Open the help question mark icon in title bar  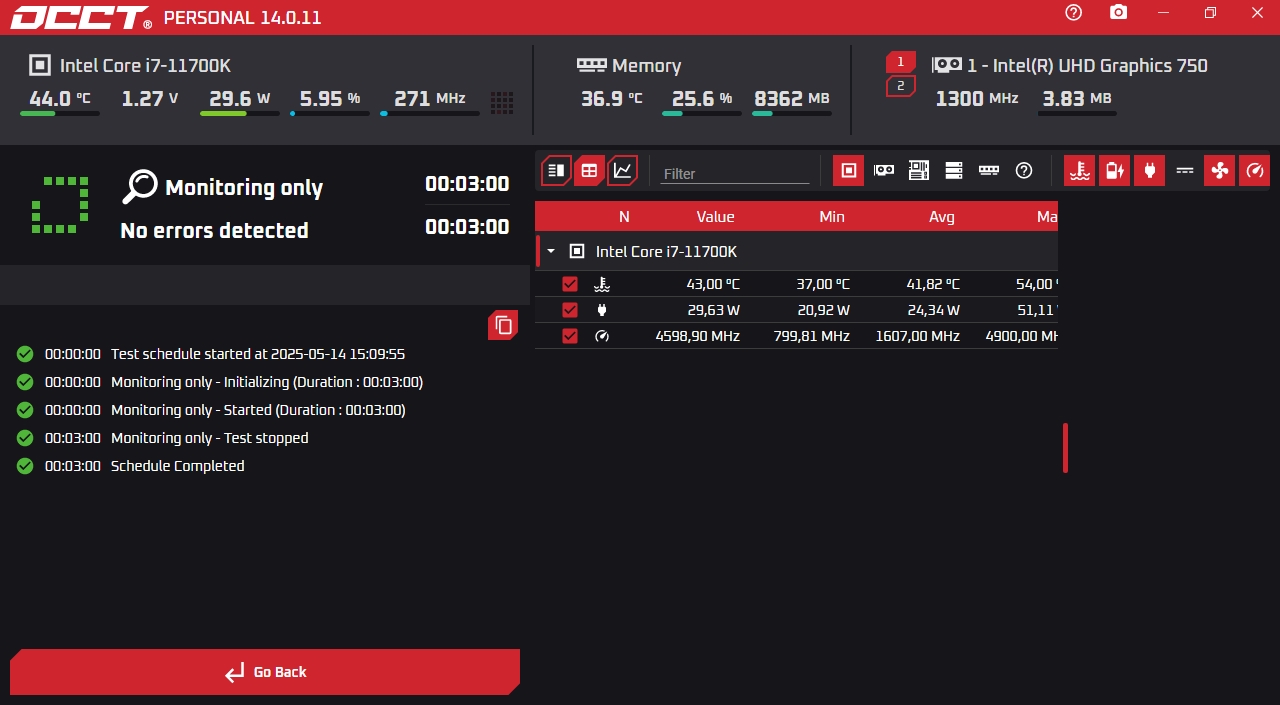[1074, 12]
